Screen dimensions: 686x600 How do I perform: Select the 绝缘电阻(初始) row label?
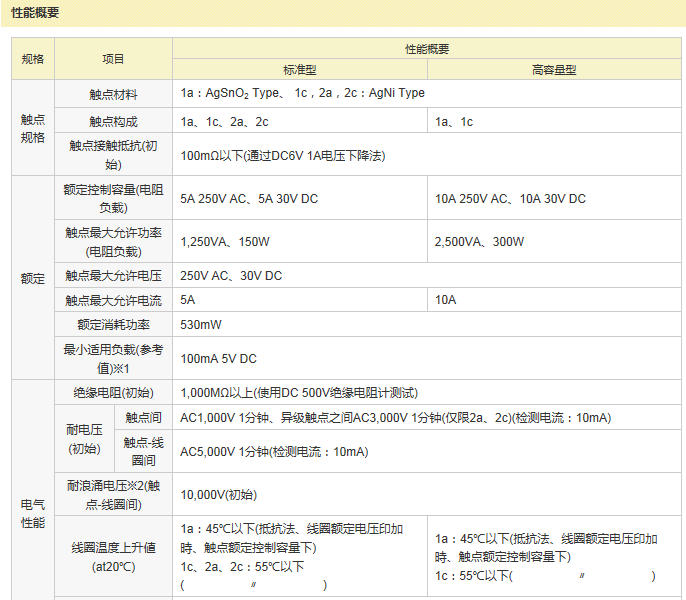(113, 393)
